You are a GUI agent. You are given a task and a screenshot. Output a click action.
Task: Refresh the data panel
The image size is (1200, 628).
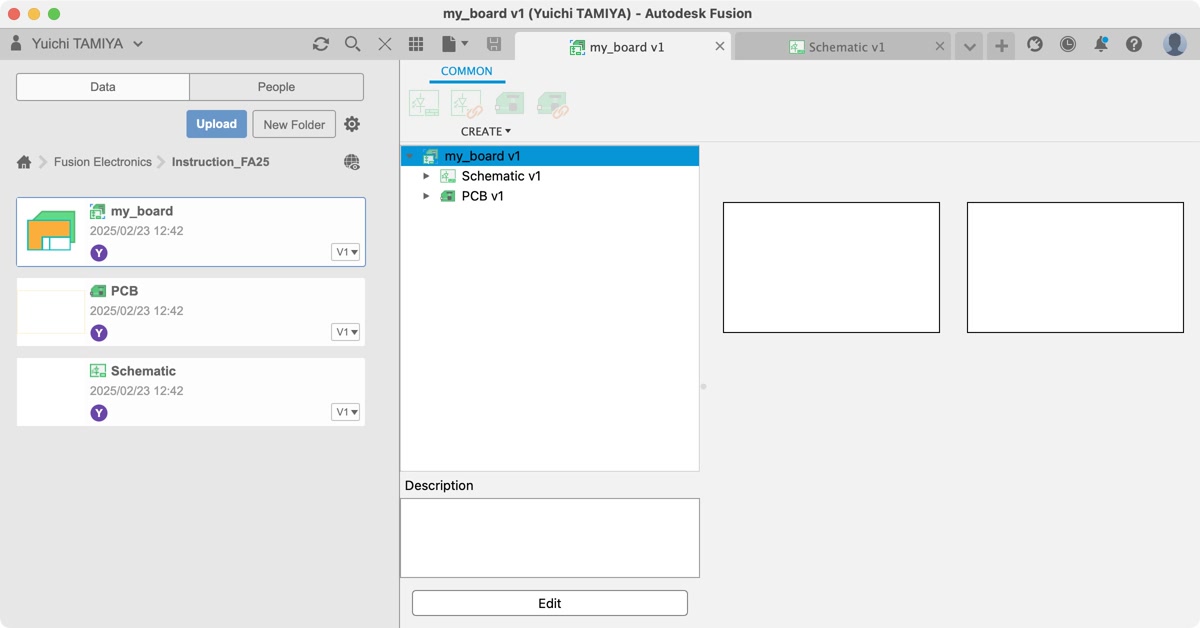click(321, 44)
